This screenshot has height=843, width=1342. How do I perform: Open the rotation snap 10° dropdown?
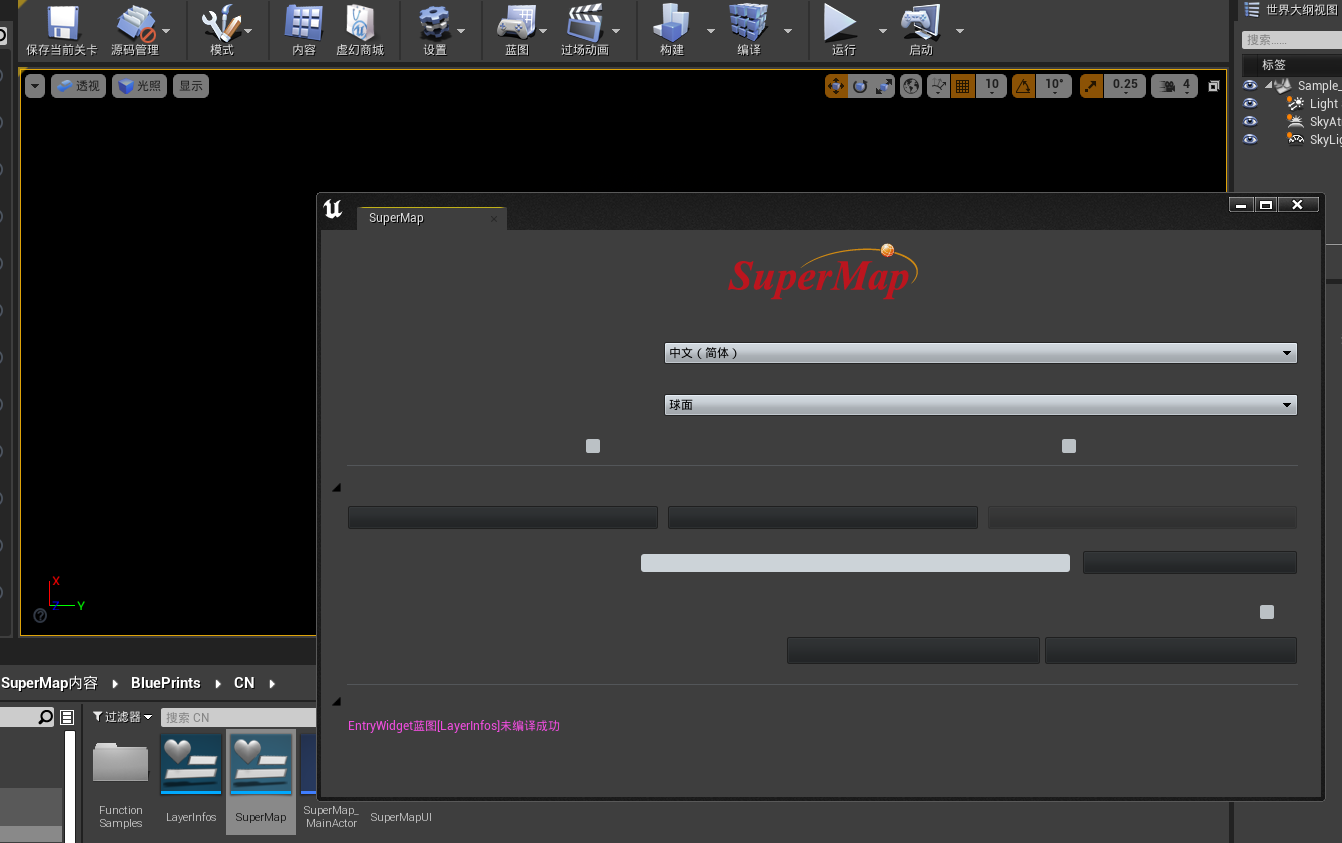click(1054, 86)
